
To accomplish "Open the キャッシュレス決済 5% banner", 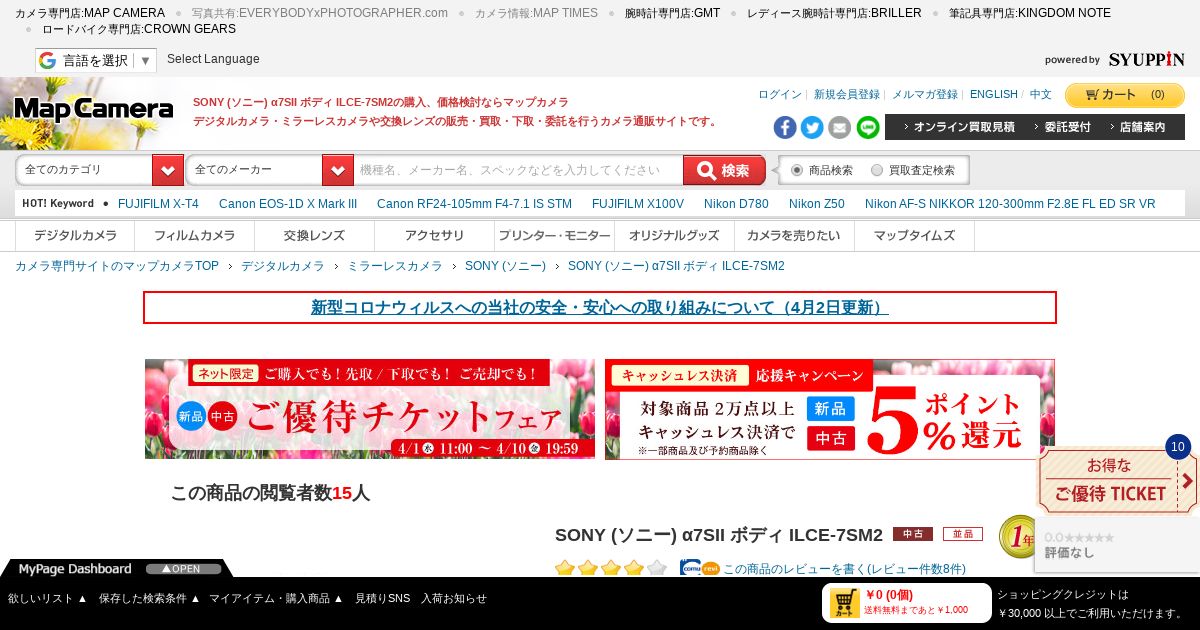I will click(830, 409).
